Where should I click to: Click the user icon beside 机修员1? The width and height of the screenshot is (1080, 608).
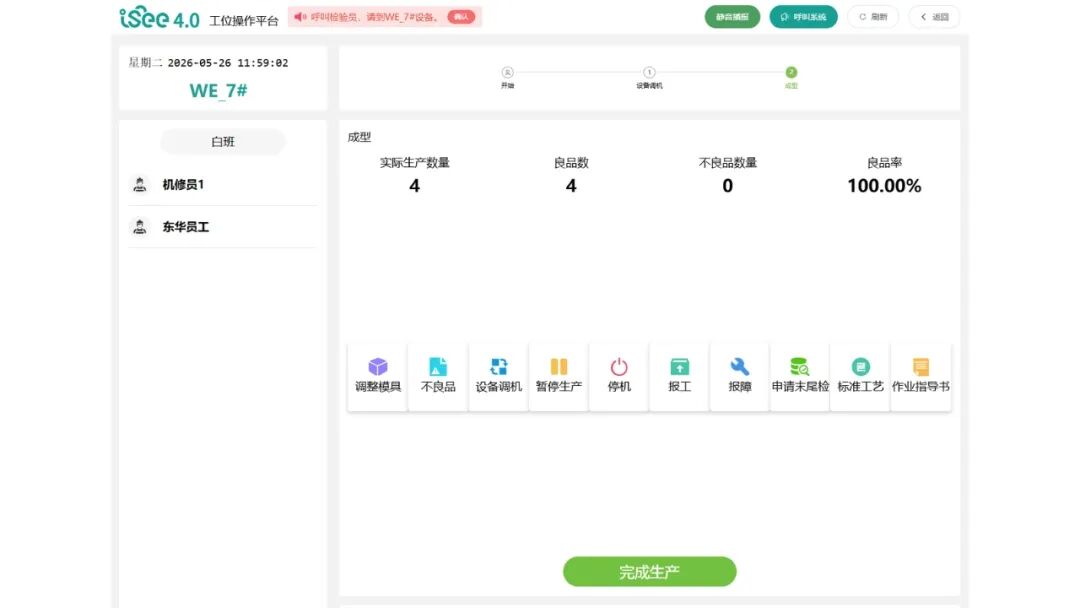[x=140, y=185]
